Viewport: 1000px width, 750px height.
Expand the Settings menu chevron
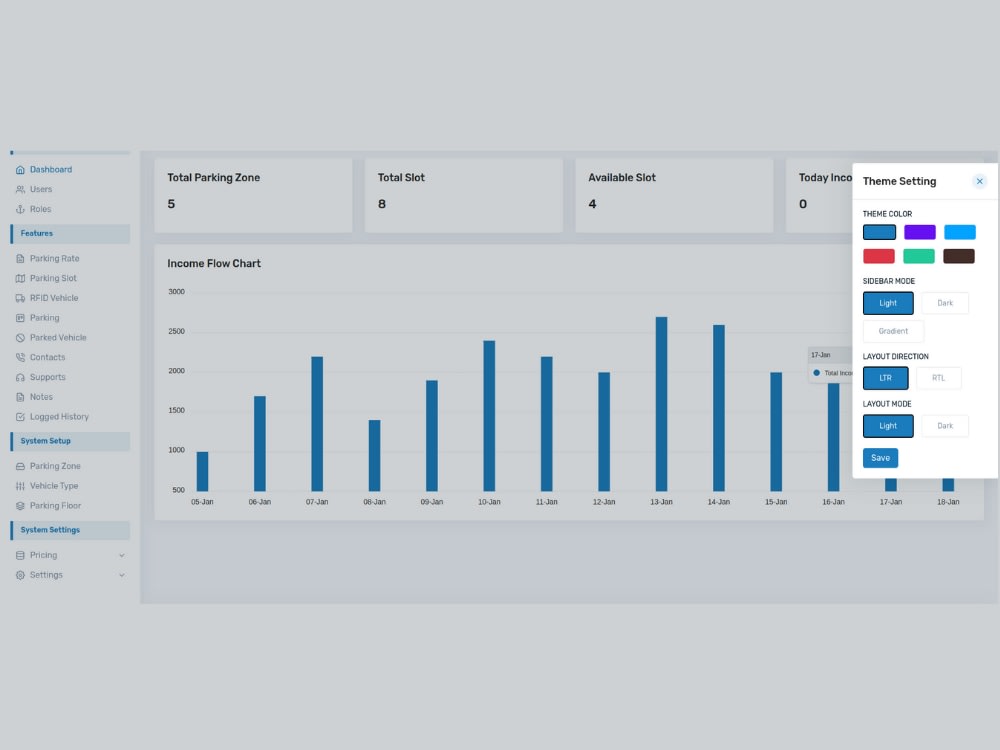122,575
